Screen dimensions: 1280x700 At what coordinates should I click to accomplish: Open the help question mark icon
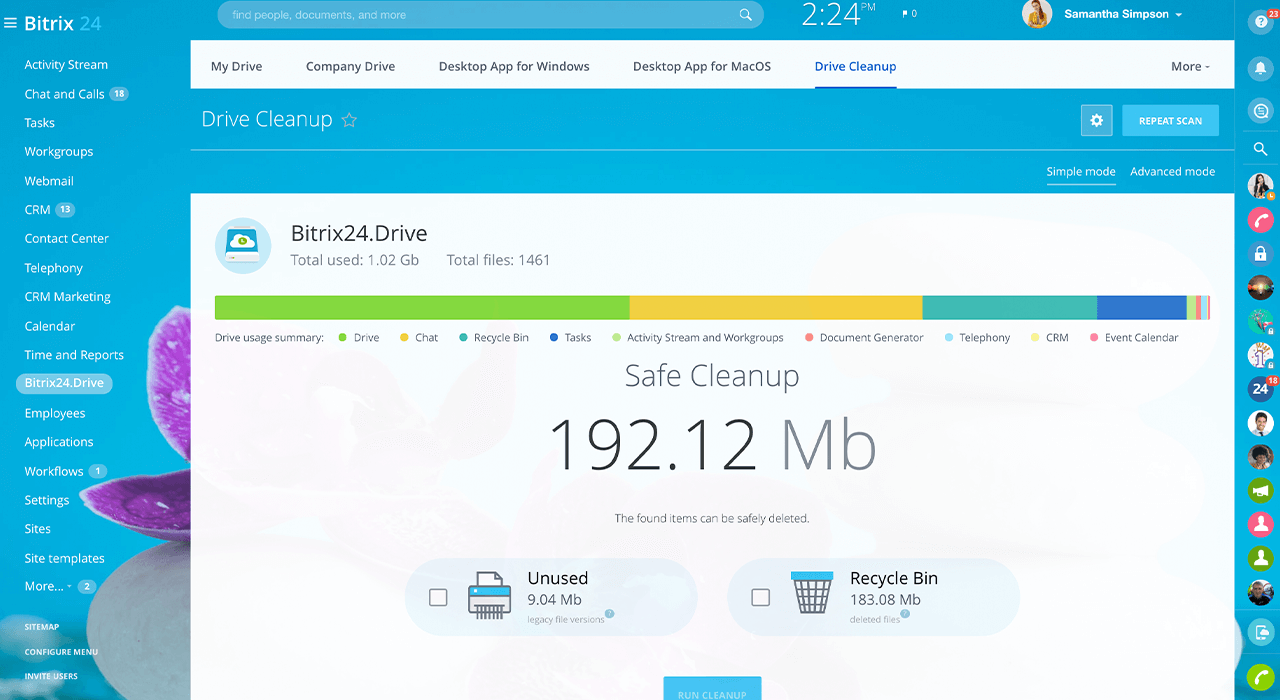tap(1260, 22)
